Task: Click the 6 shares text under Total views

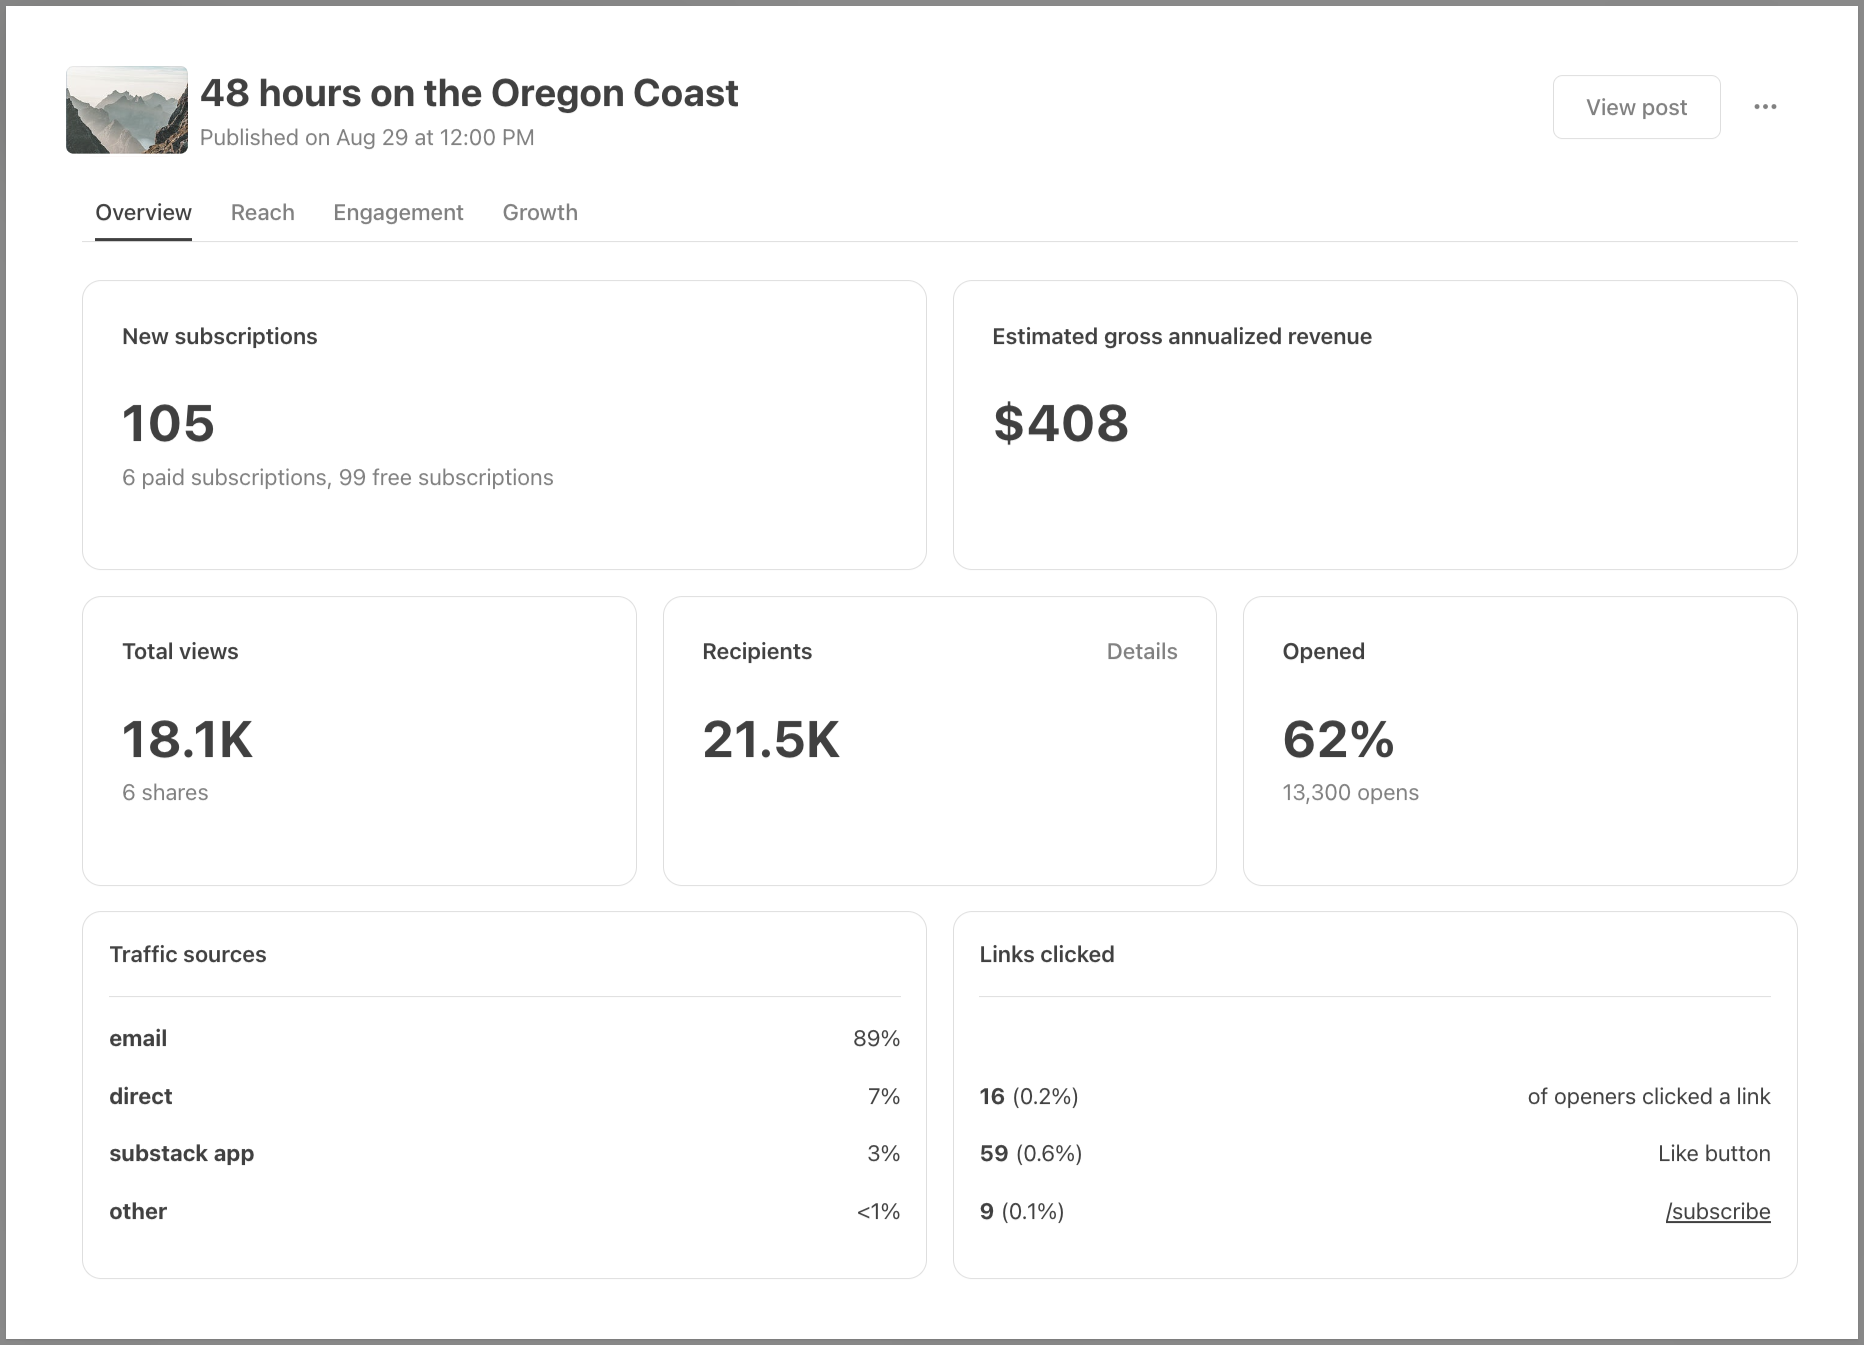Action: [x=164, y=792]
